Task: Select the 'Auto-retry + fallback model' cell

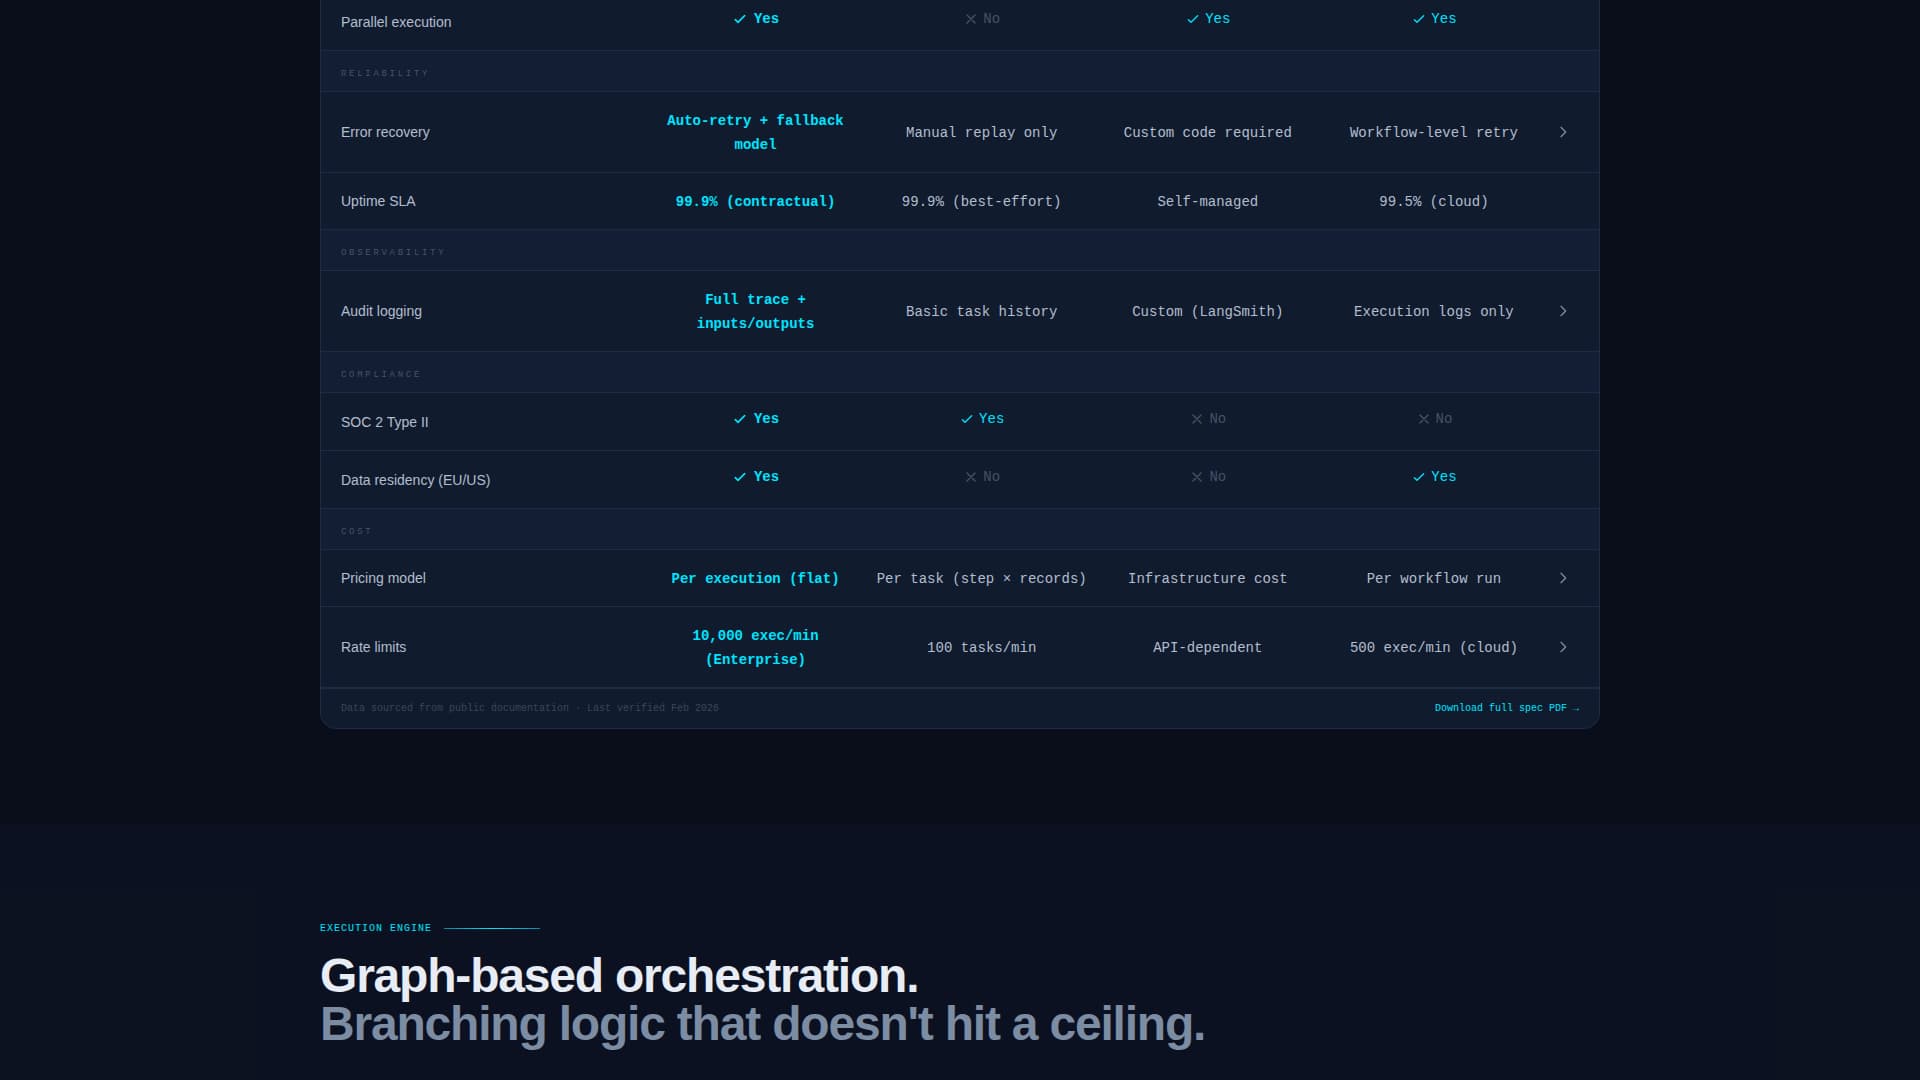Action: coord(755,132)
